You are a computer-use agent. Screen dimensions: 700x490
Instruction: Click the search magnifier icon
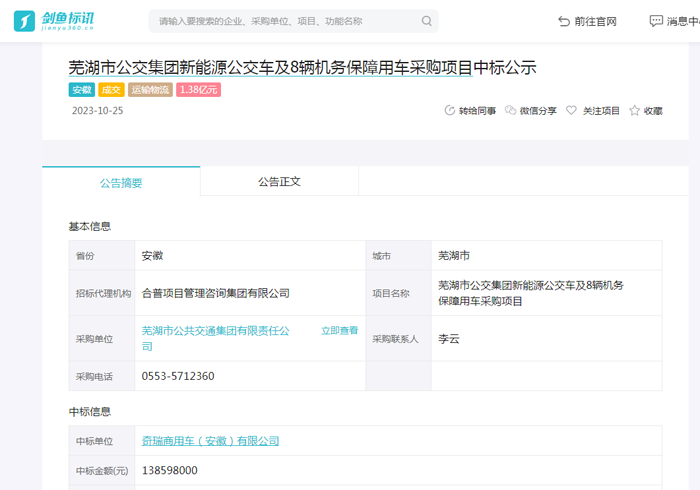(x=427, y=21)
